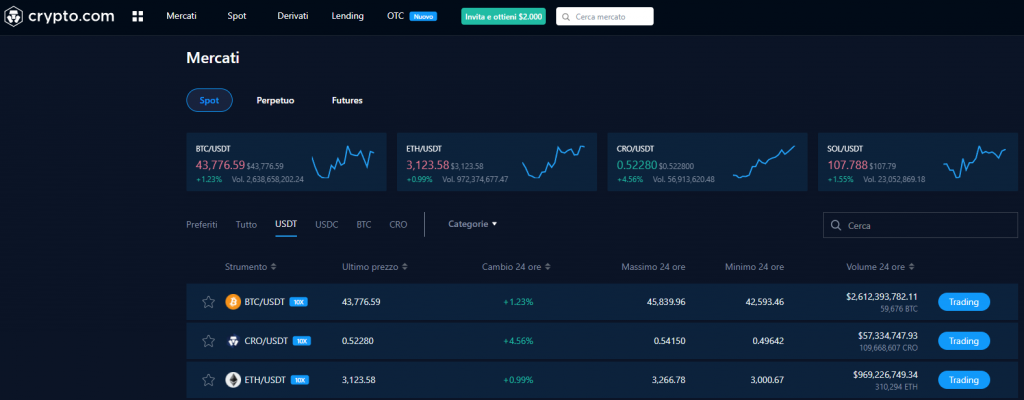This screenshot has height=400, width=1024.
Task: Click the $2,612,393,782.11 volume value
Action: pos(882,297)
